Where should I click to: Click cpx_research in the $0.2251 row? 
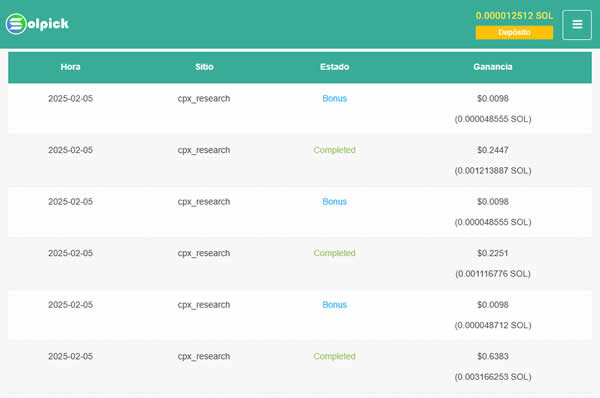pyautogui.click(x=204, y=253)
